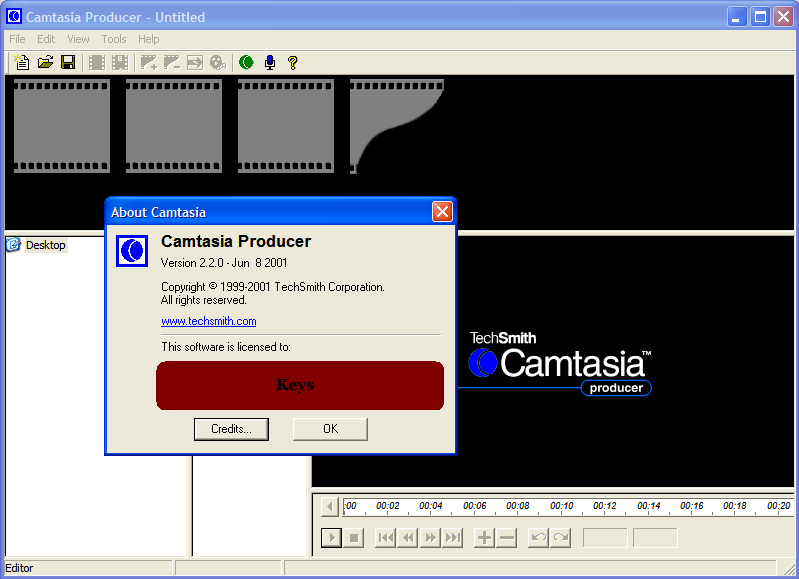The image size is (799, 579).
Task: Click the Credits... button
Action: coord(231,429)
